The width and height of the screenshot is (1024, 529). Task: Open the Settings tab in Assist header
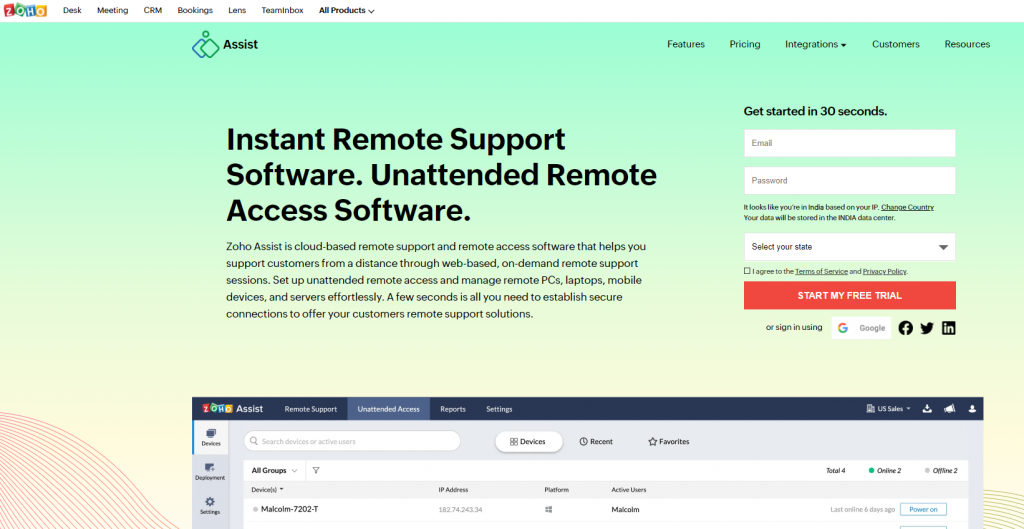tap(499, 409)
